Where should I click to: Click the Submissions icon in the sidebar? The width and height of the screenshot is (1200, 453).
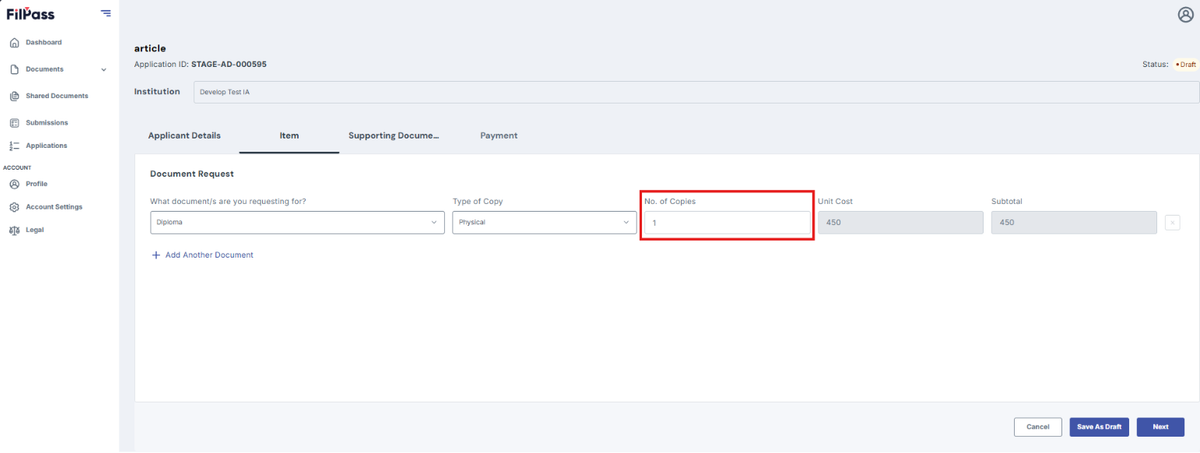pyautogui.click(x=14, y=123)
